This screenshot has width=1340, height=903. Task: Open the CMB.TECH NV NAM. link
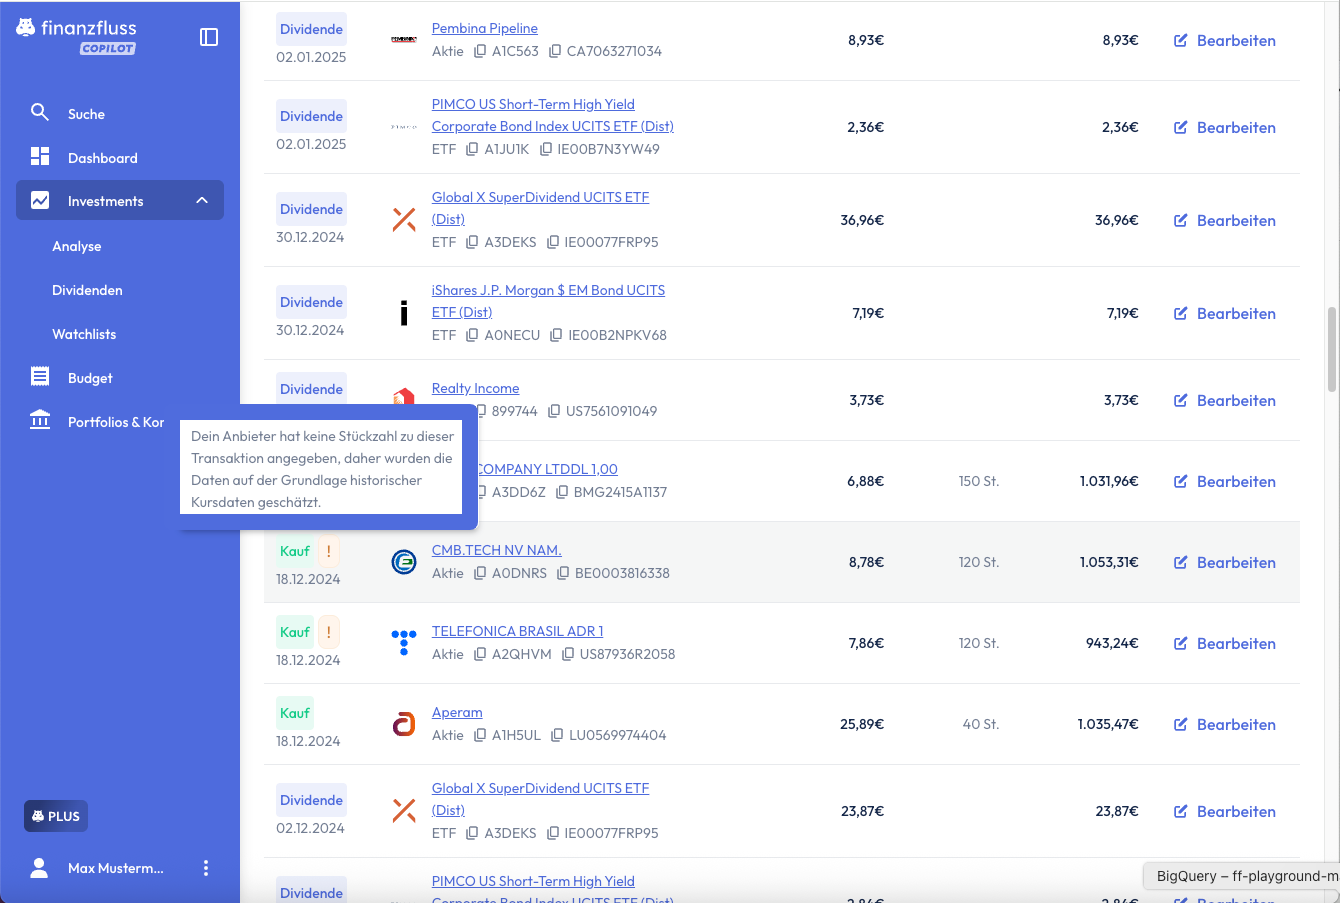(496, 550)
